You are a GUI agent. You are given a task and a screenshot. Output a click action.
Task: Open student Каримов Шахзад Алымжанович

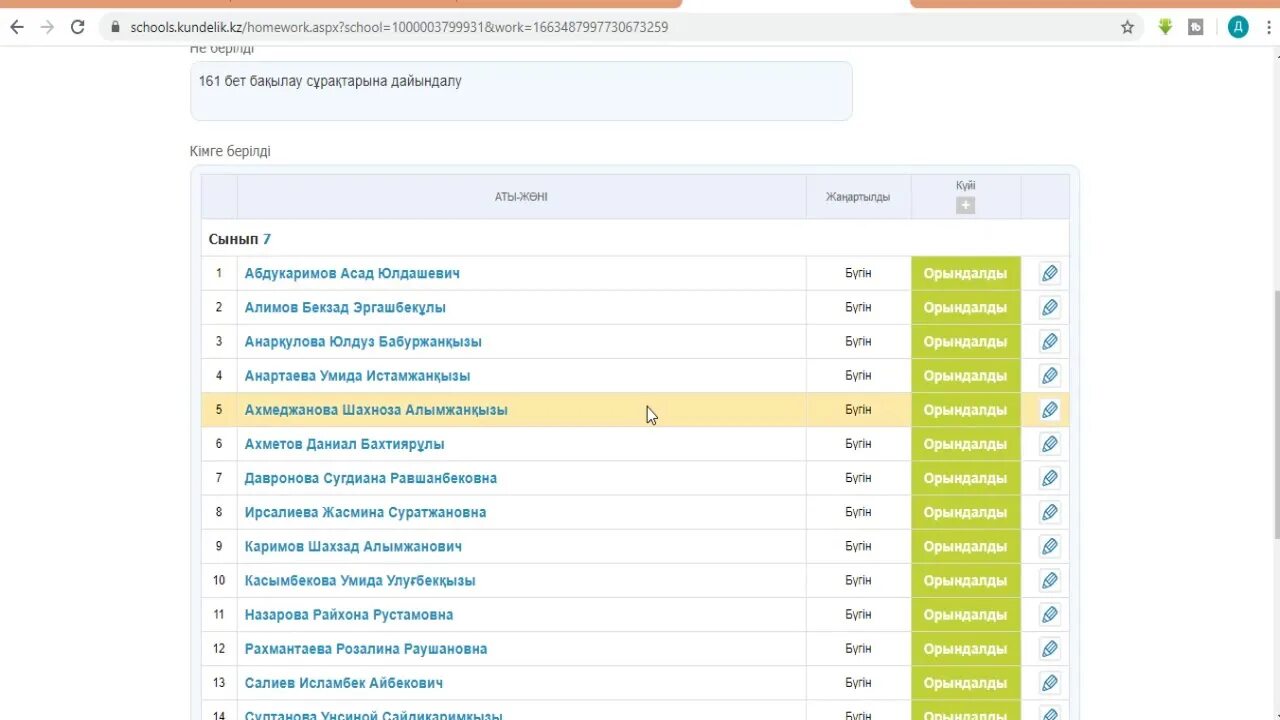coord(353,546)
